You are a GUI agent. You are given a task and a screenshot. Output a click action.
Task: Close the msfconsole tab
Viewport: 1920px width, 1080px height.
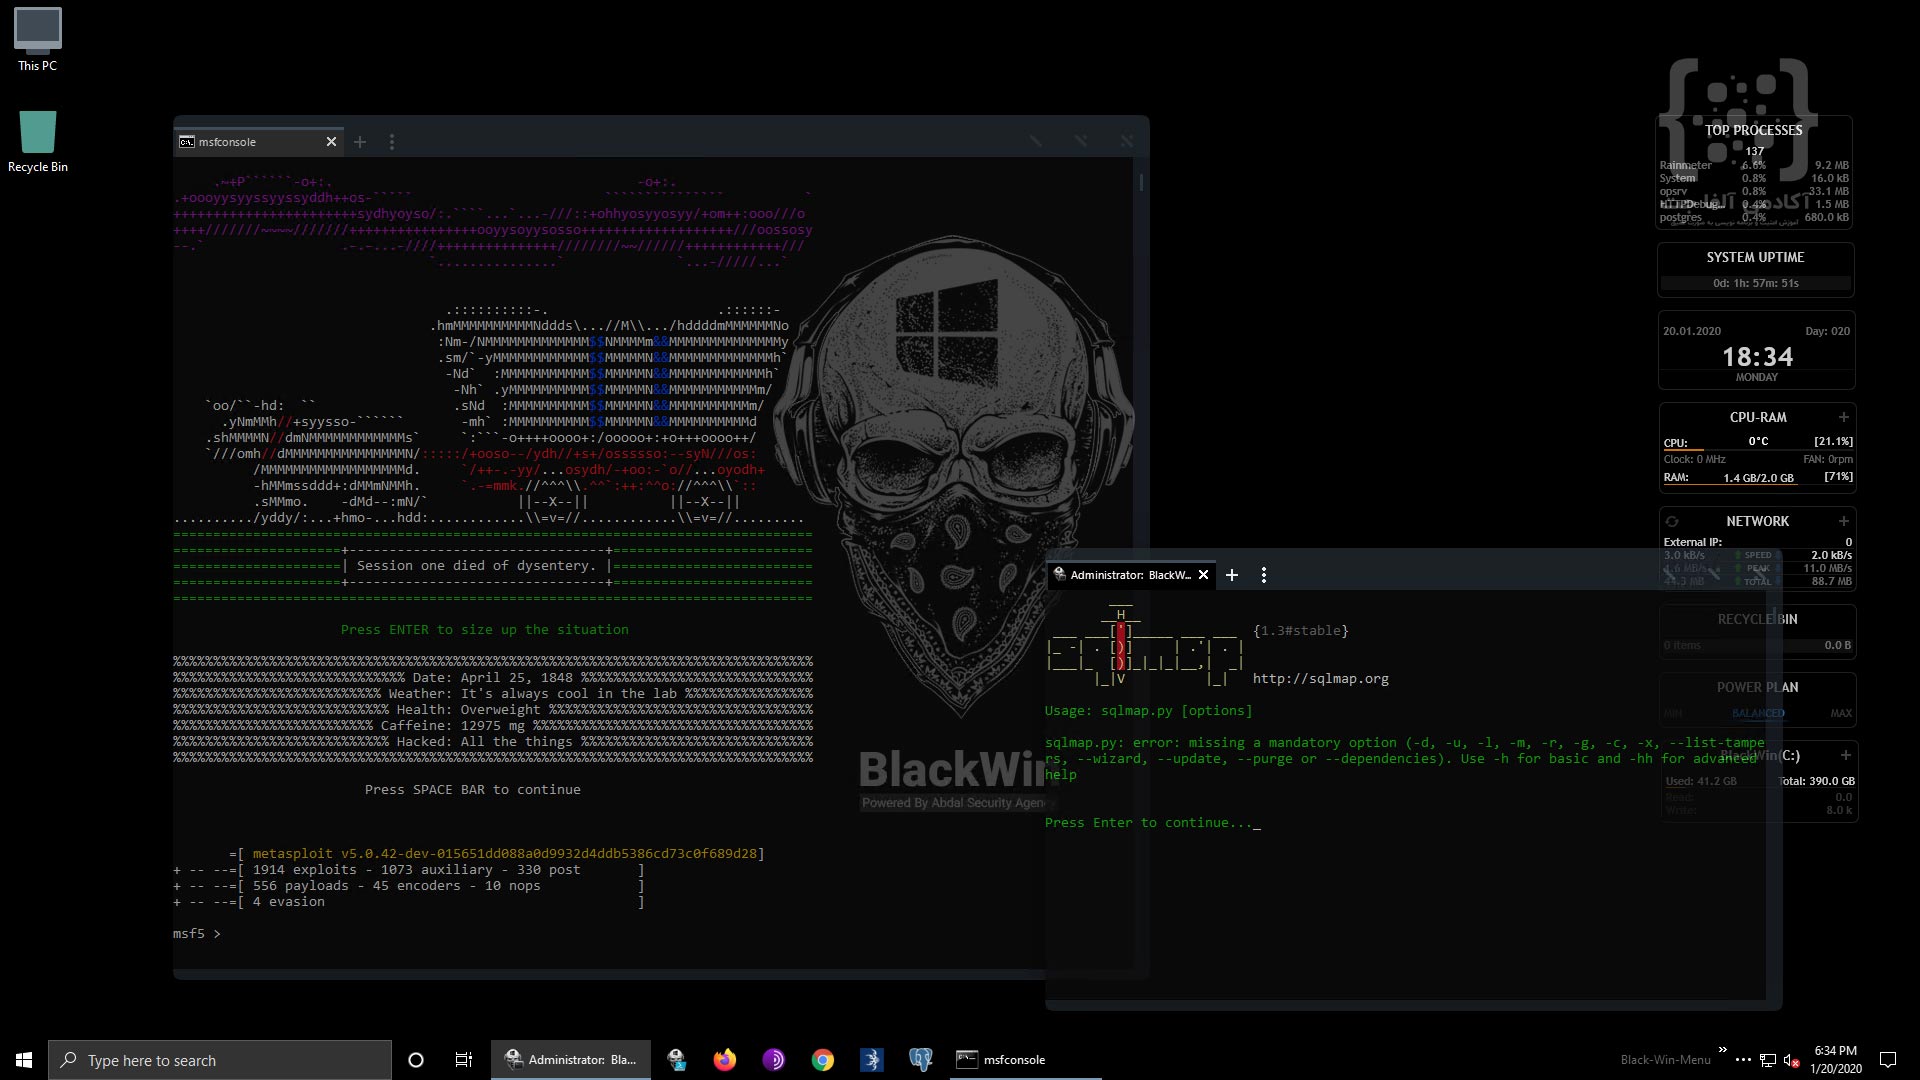coord(331,142)
